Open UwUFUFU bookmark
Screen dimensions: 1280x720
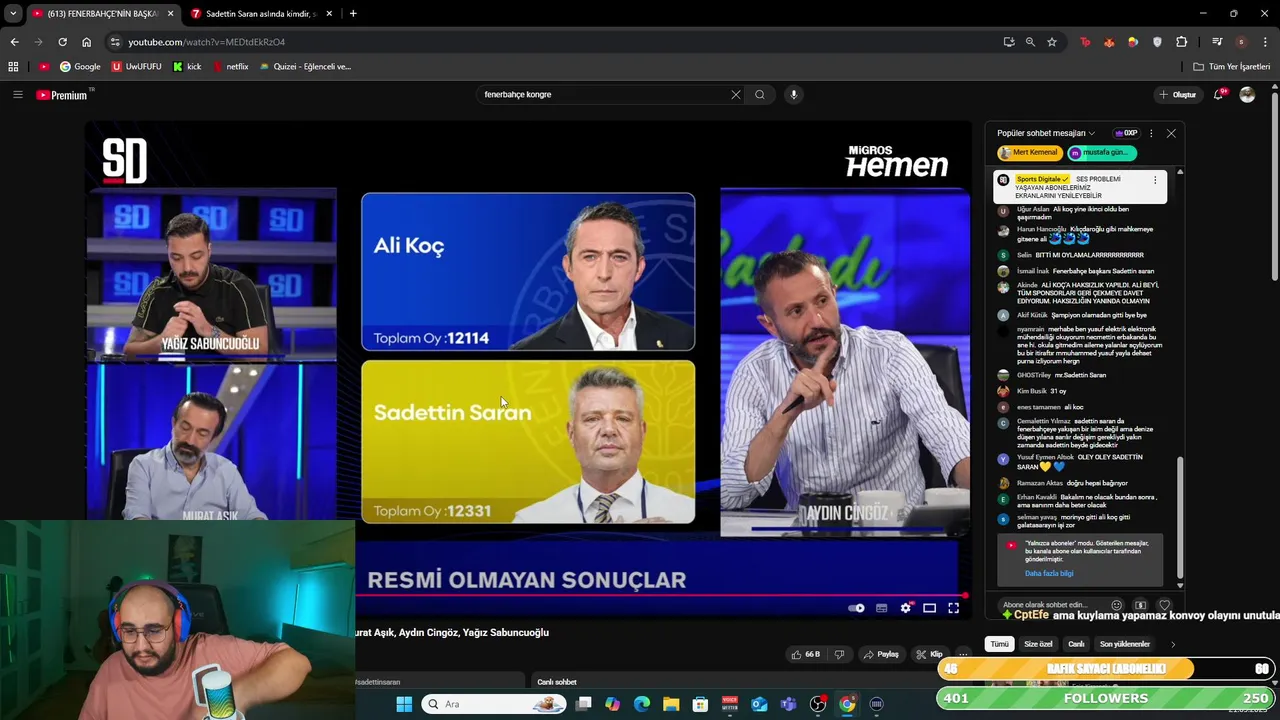137,67
